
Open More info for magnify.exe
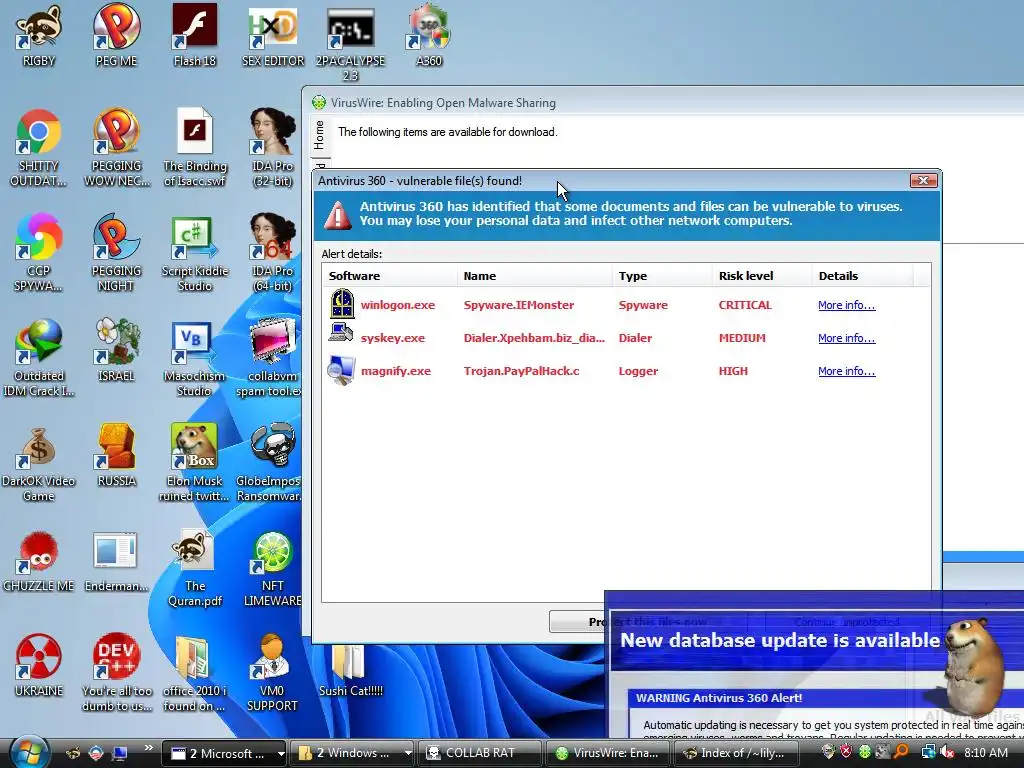pos(846,371)
